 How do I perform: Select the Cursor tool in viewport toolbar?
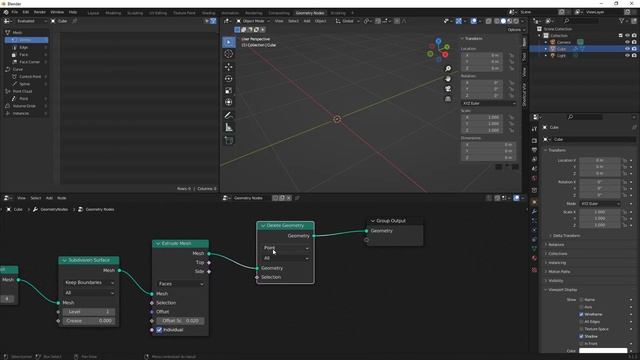[229, 54]
